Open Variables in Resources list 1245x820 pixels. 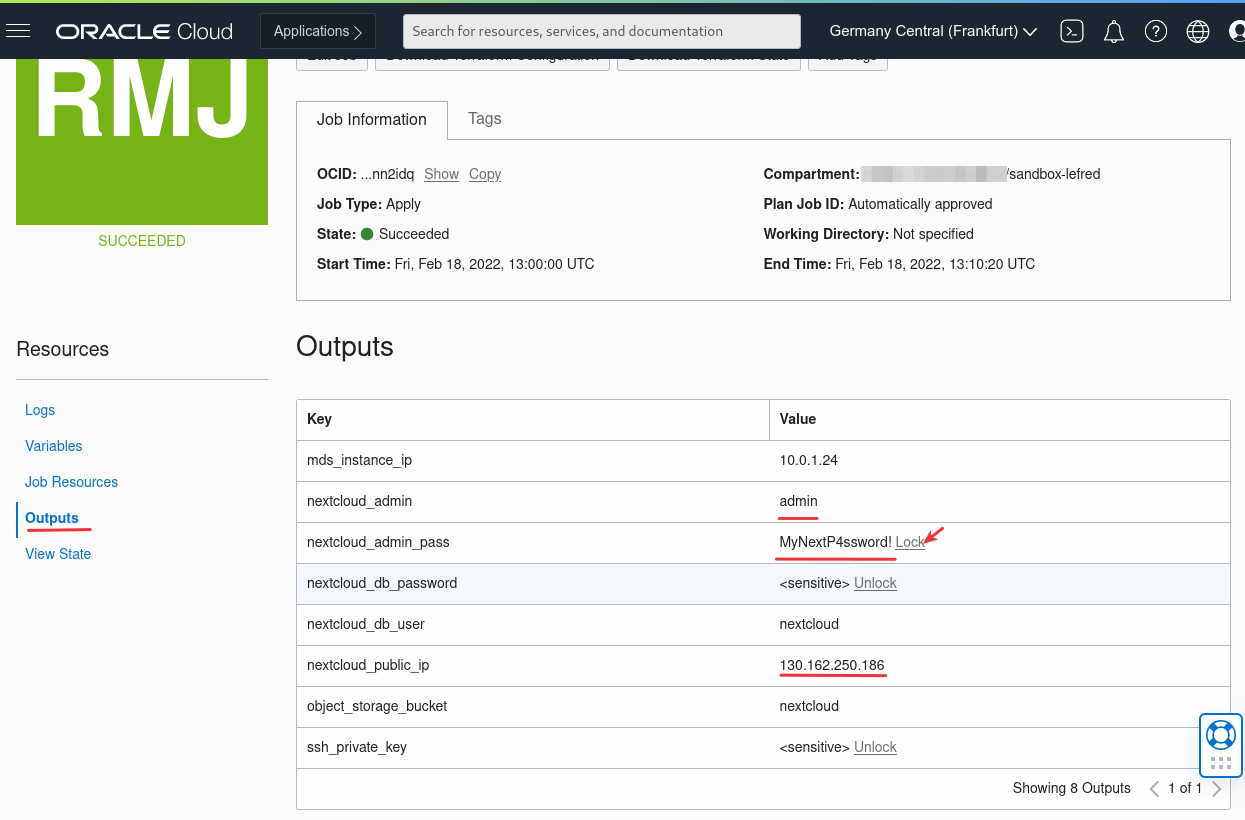pyautogui.click(x=54, y=446)
